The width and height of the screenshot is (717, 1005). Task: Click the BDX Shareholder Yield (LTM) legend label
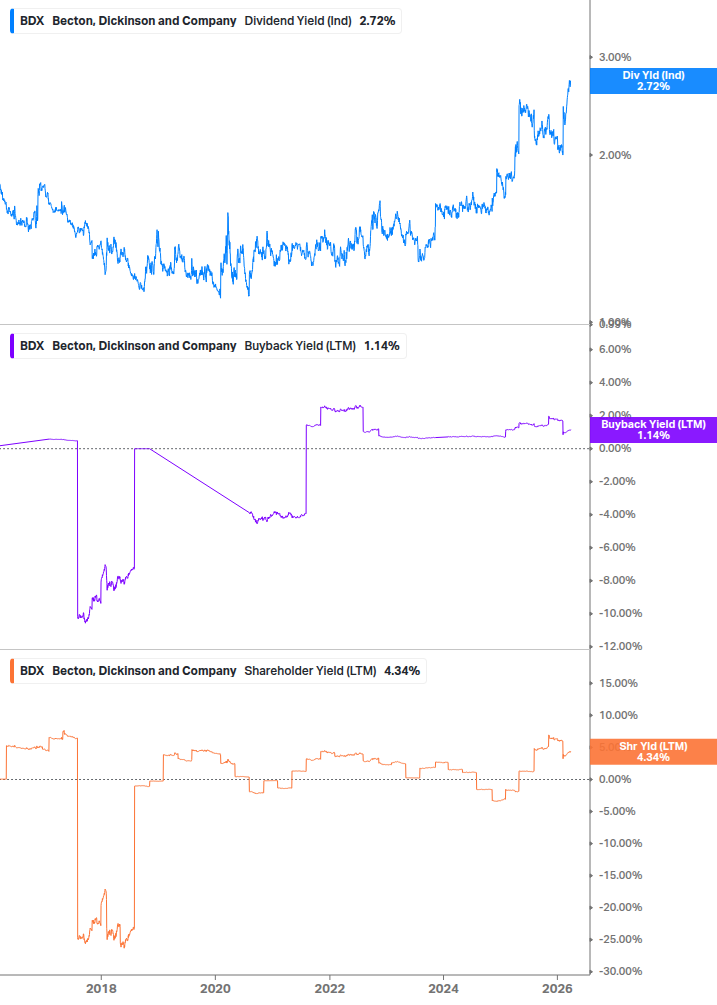[x=218, y=670]
